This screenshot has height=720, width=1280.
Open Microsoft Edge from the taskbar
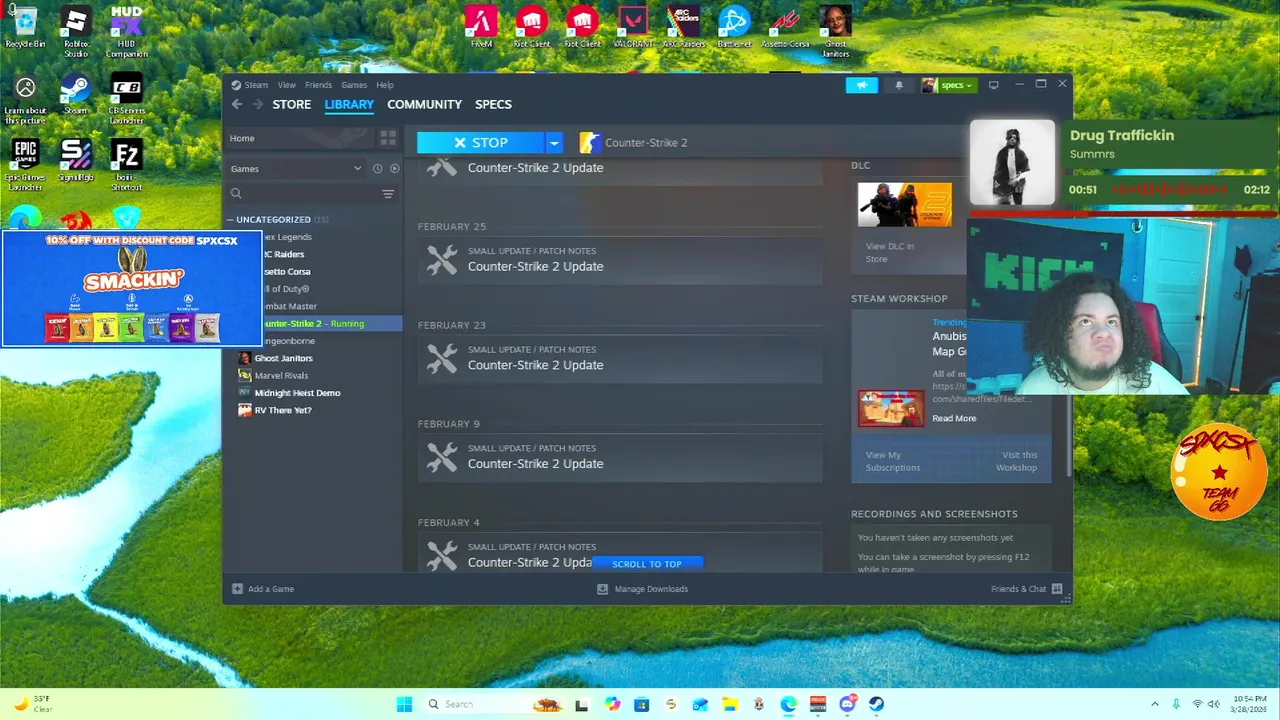788,704
